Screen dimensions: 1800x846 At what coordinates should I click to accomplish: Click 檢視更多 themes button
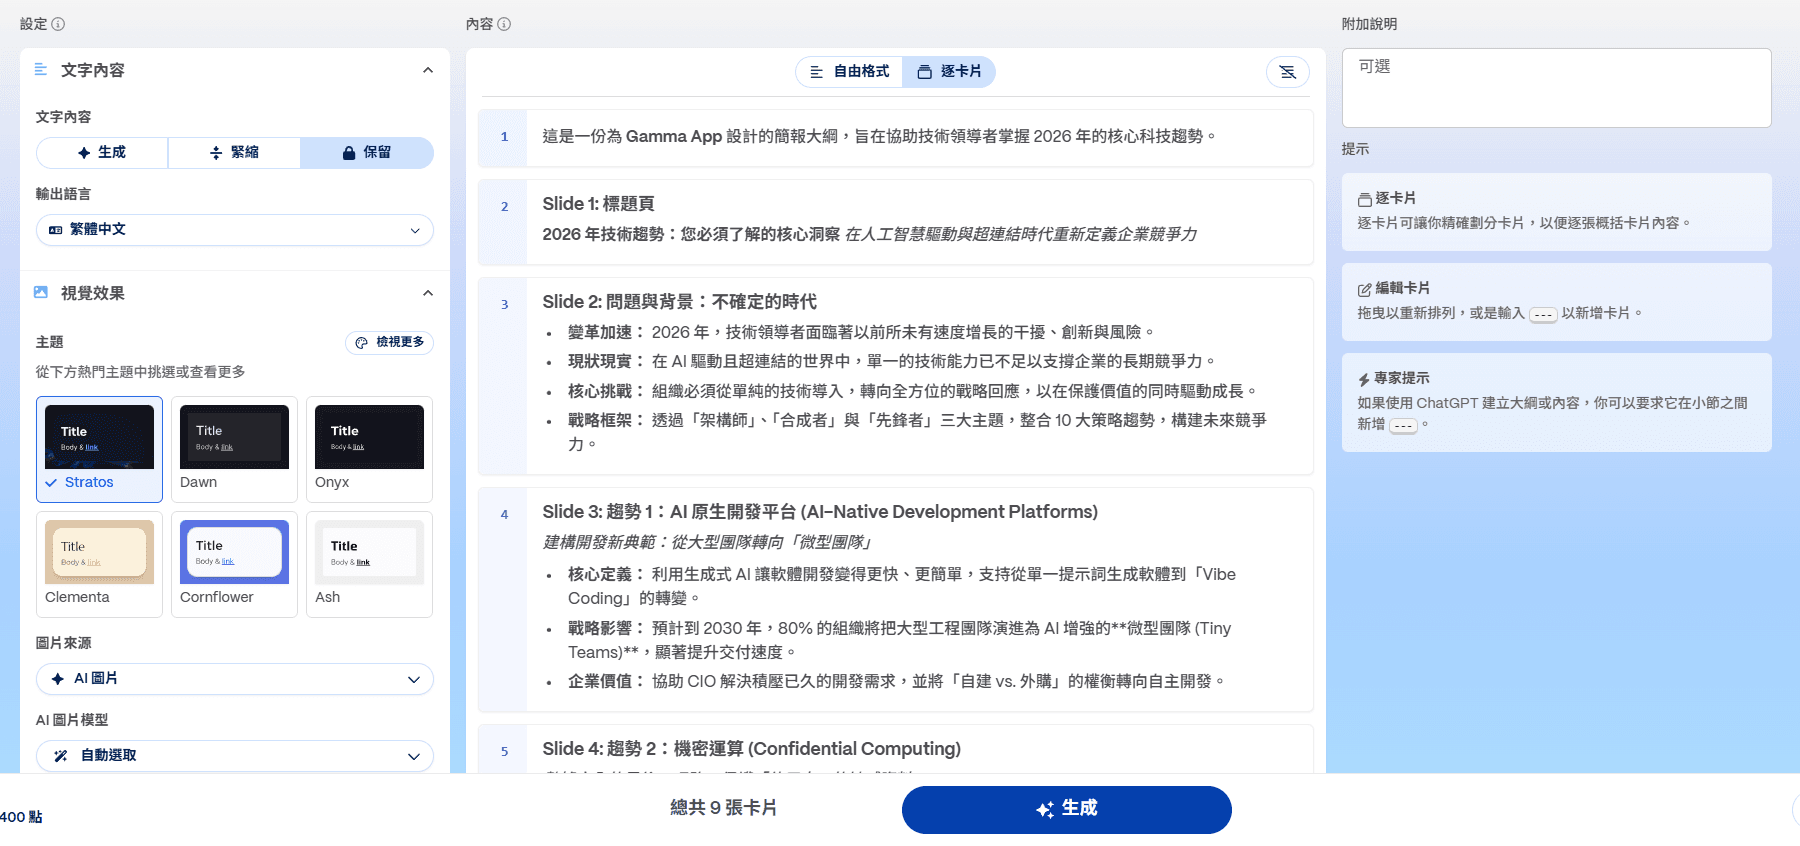click(x=389, y=342)
